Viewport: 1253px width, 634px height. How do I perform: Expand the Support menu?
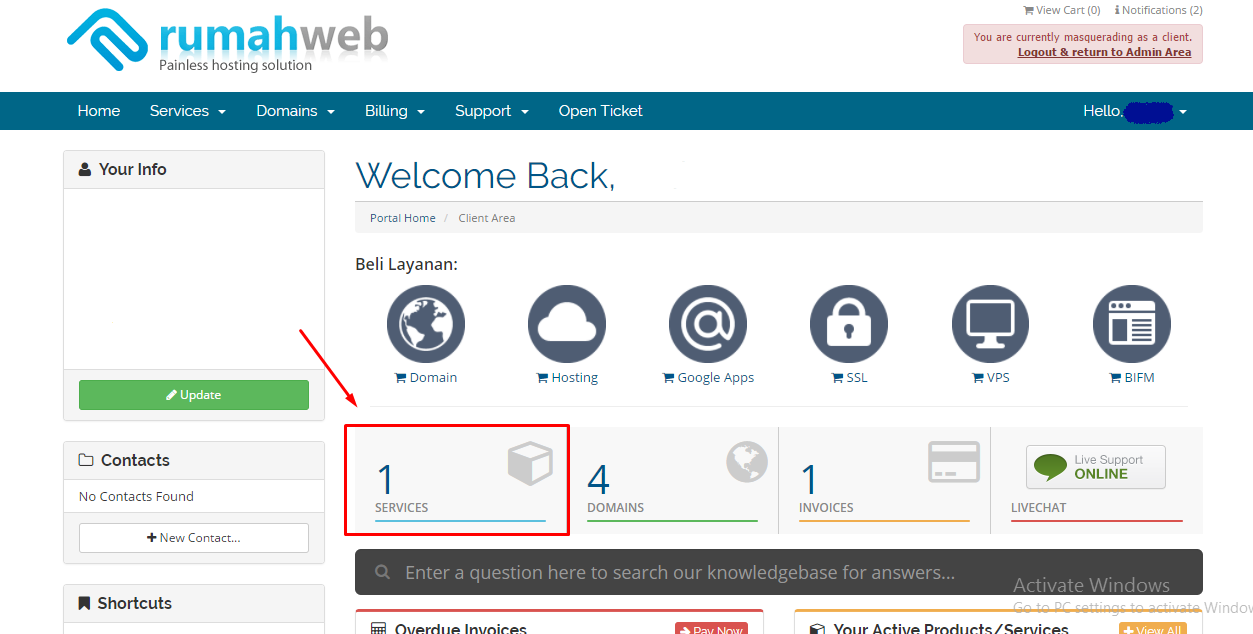click(491, 111)
